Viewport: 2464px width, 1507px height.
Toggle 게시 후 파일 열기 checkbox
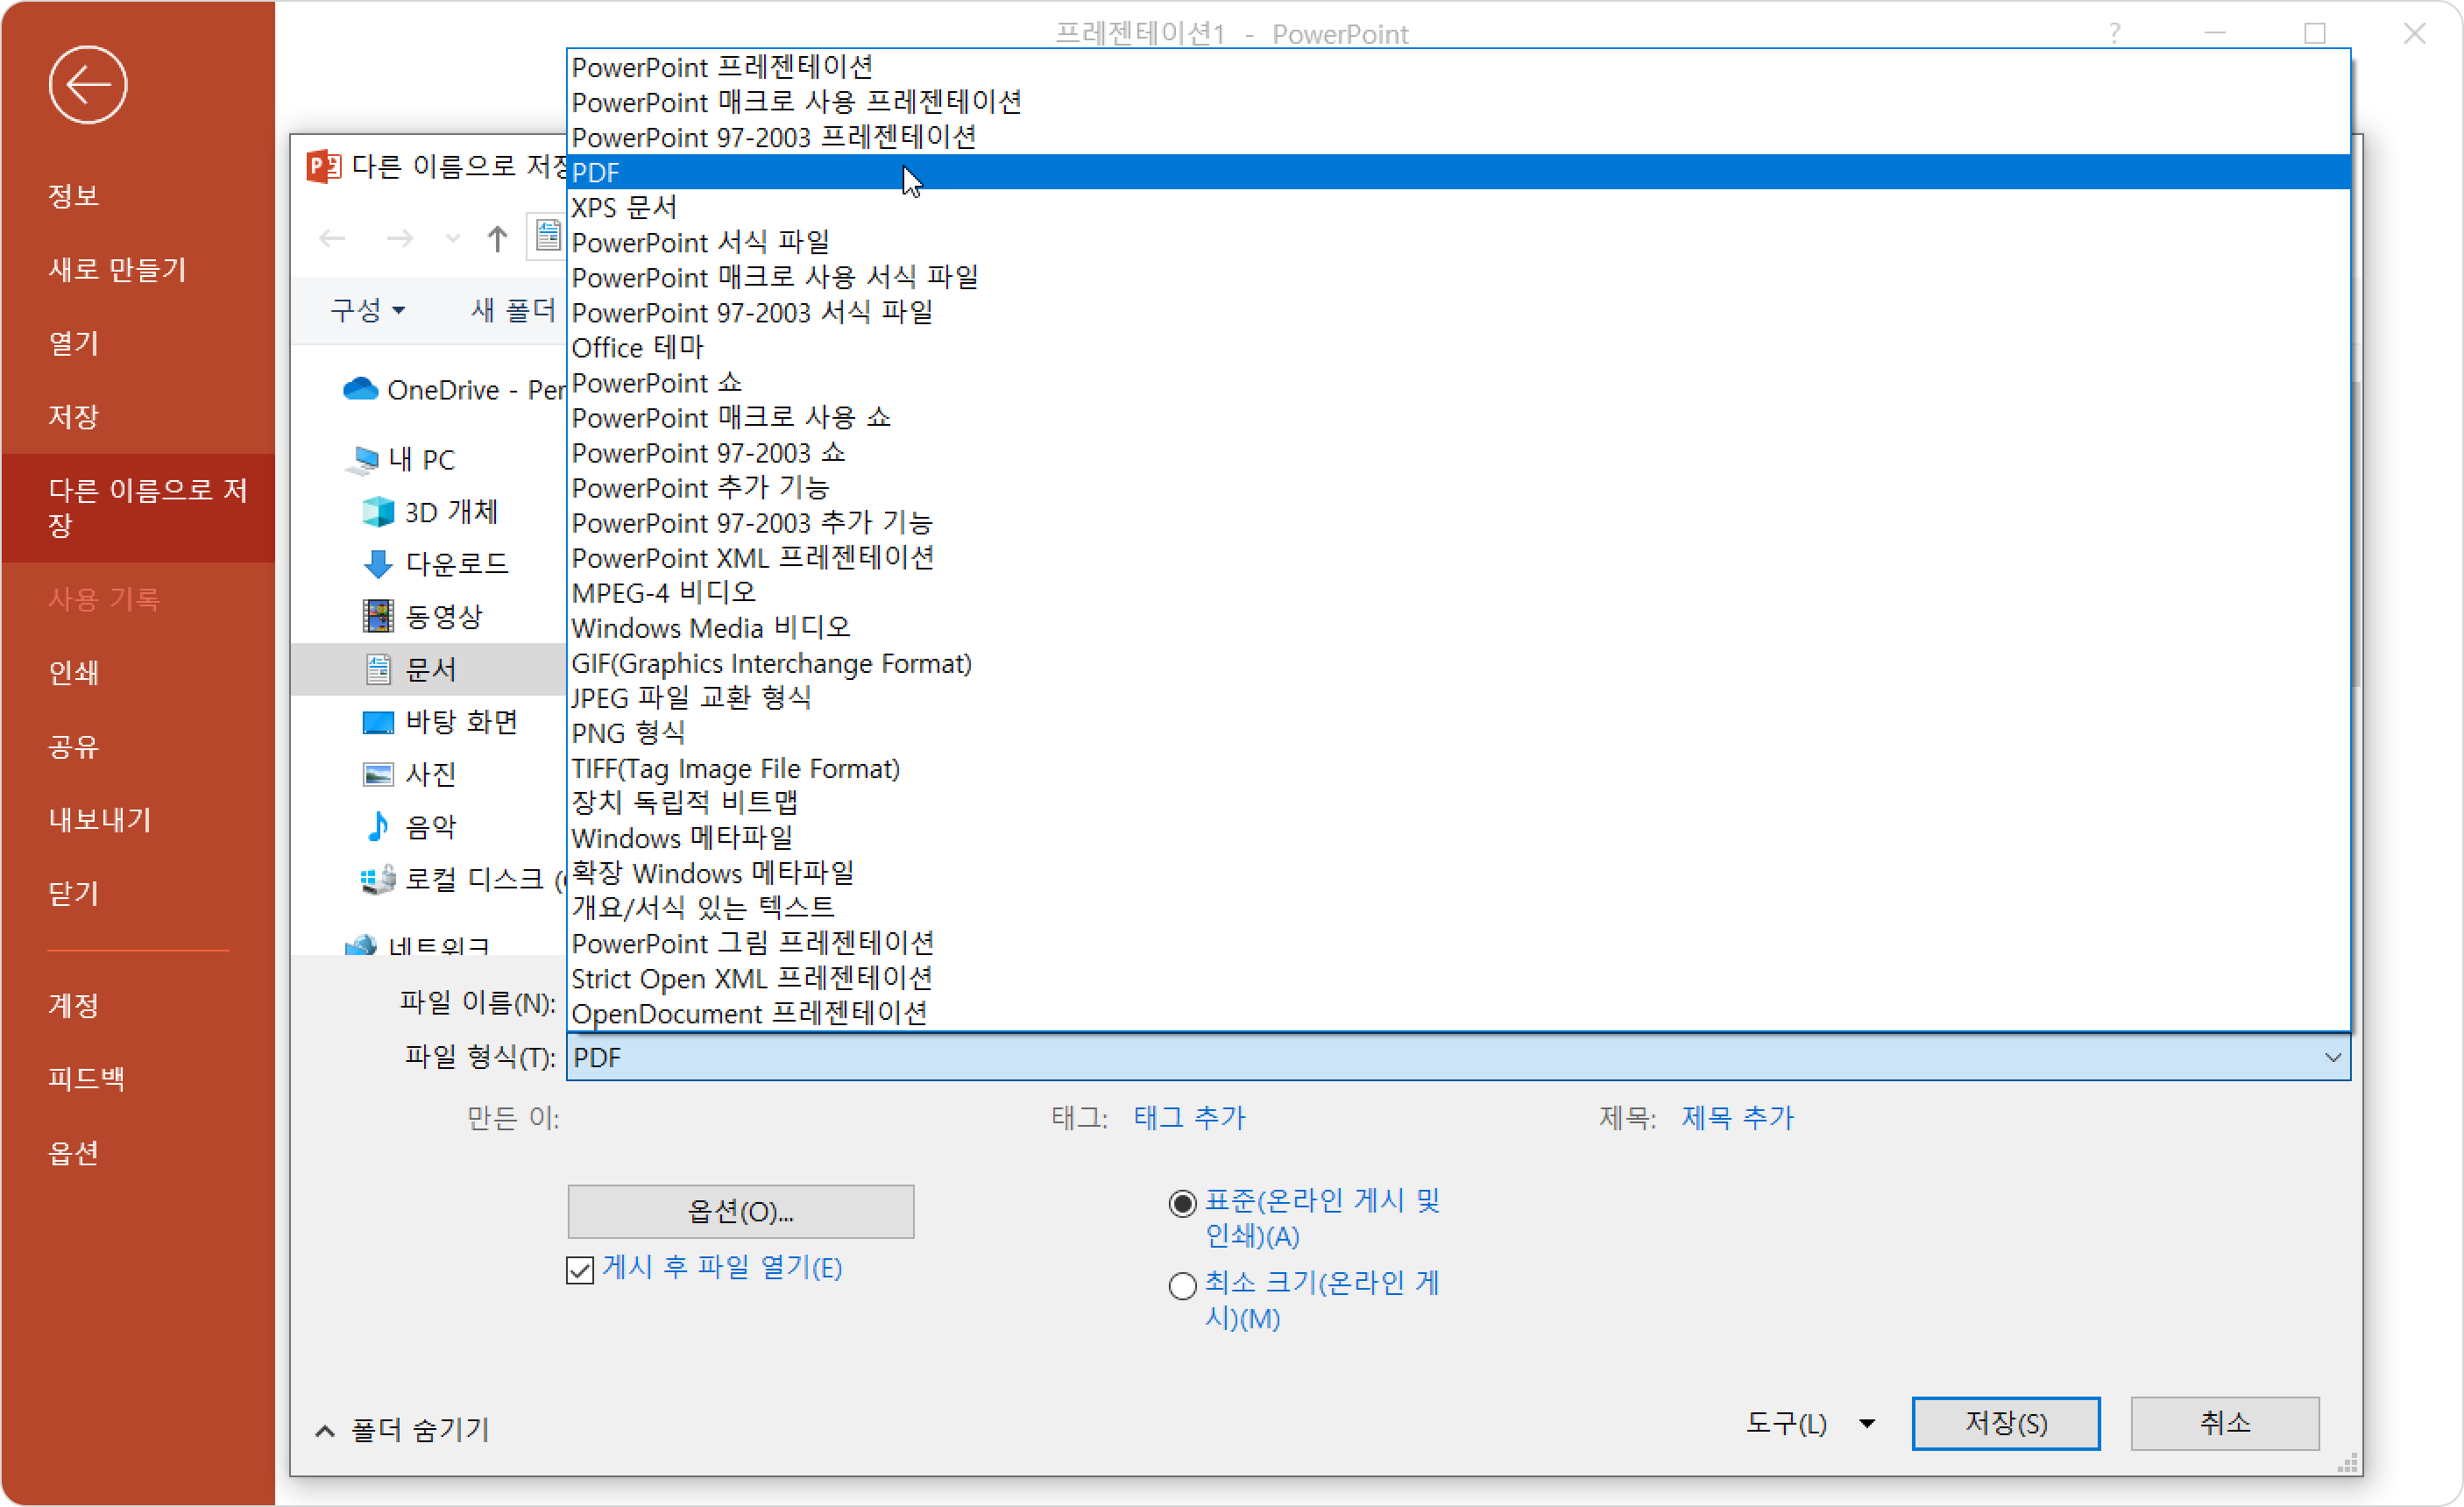tap(580, 1270)
